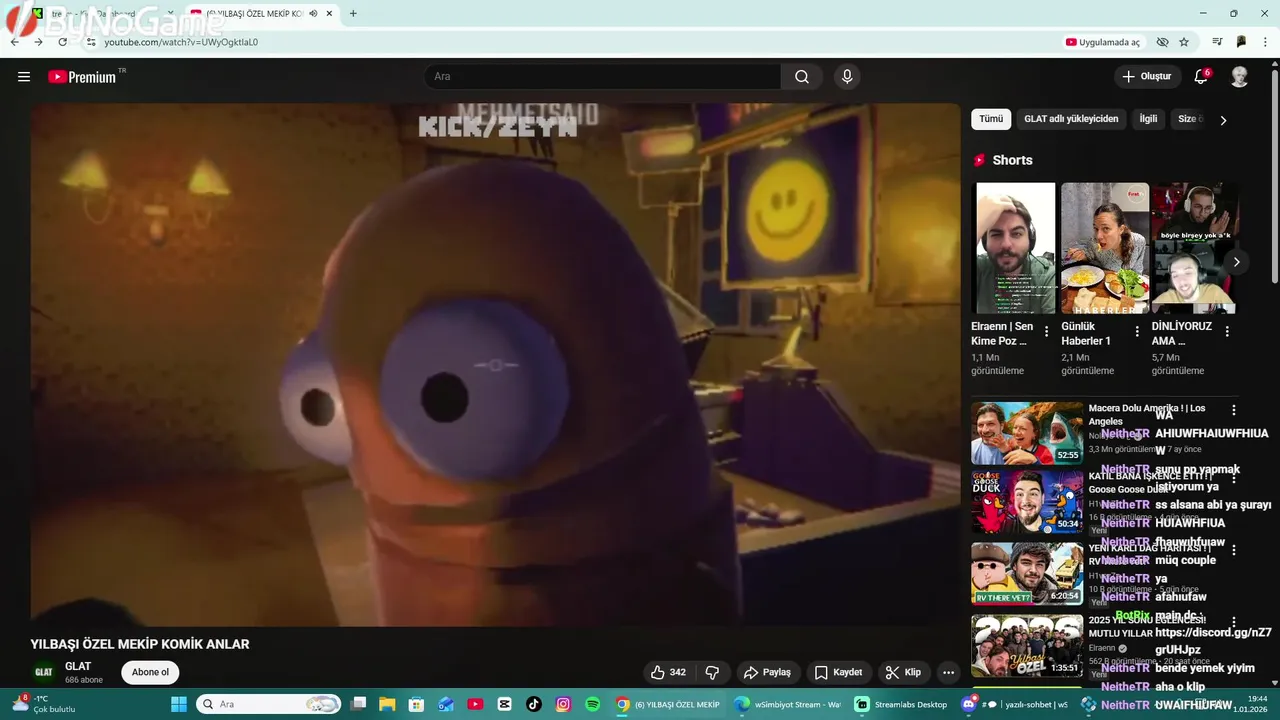Screen dimensions: 1280x720
Task: Open more actions three-dot menu under video
Action: click(949, 672)
